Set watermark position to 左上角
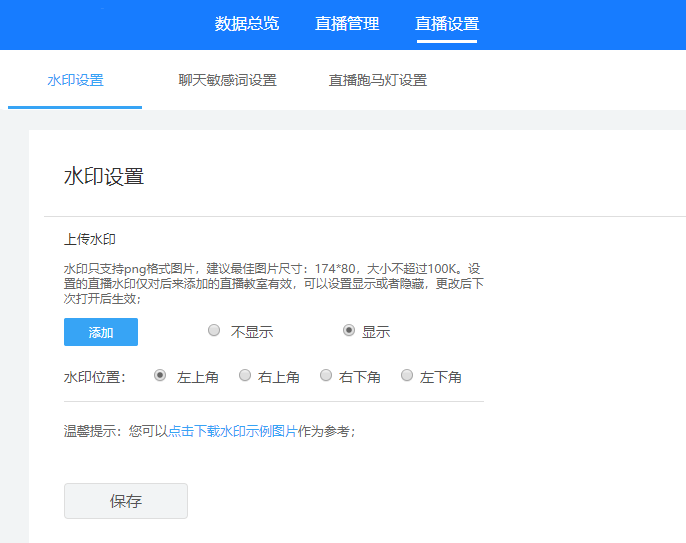Screen dimensions: 686x543 (x=160, y=376)
